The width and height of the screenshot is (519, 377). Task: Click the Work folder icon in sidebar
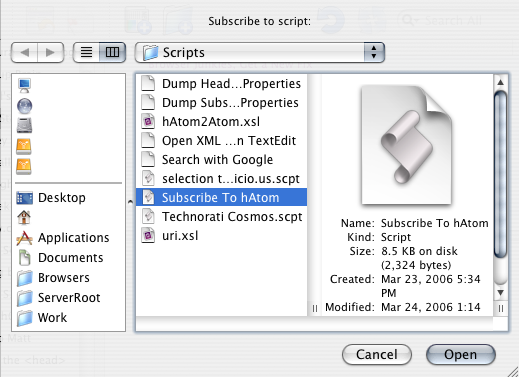[x=25, y=318]
